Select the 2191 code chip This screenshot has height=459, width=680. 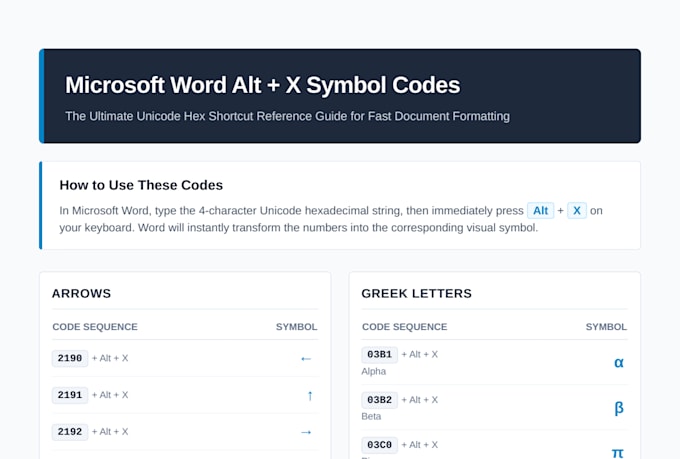tap(70, 395)
